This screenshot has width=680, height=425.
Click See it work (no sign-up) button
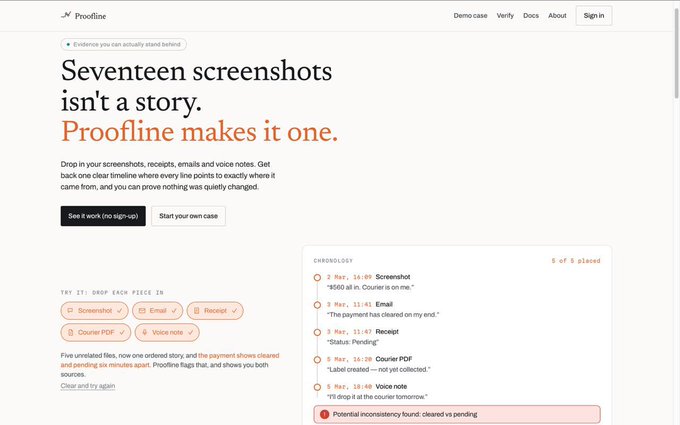coord(103,216)
